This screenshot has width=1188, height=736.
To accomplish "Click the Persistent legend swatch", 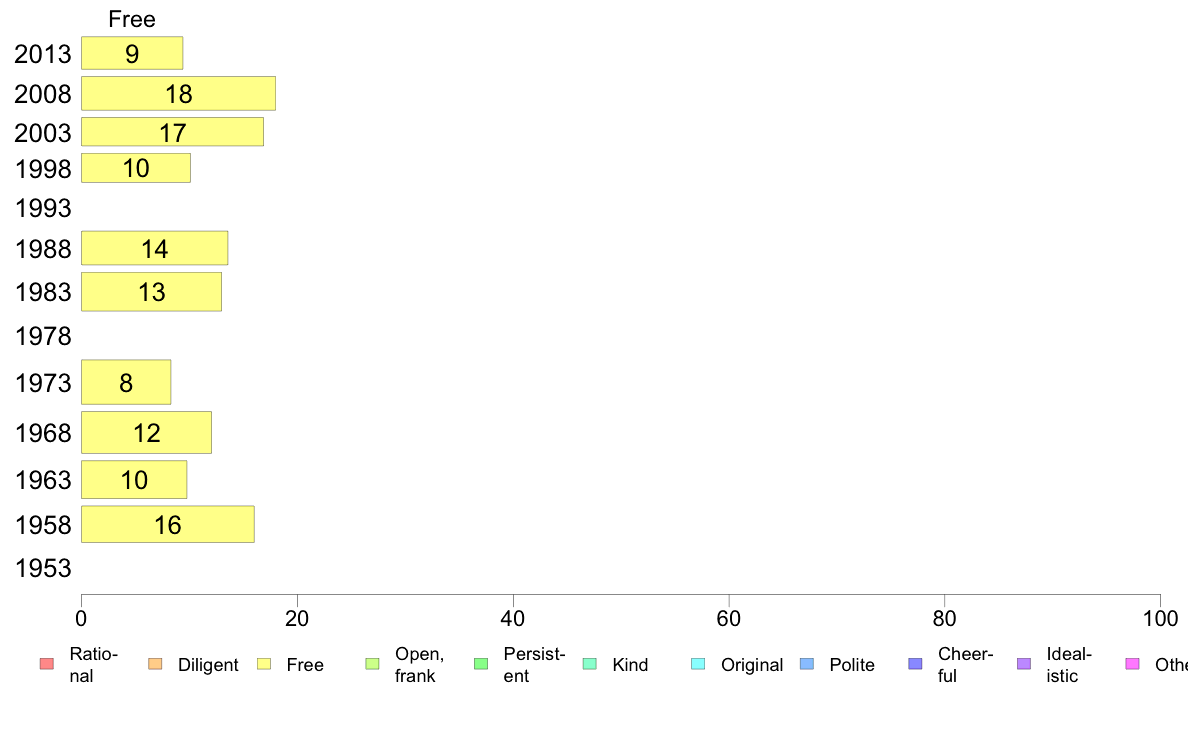I will click(481, 664).
